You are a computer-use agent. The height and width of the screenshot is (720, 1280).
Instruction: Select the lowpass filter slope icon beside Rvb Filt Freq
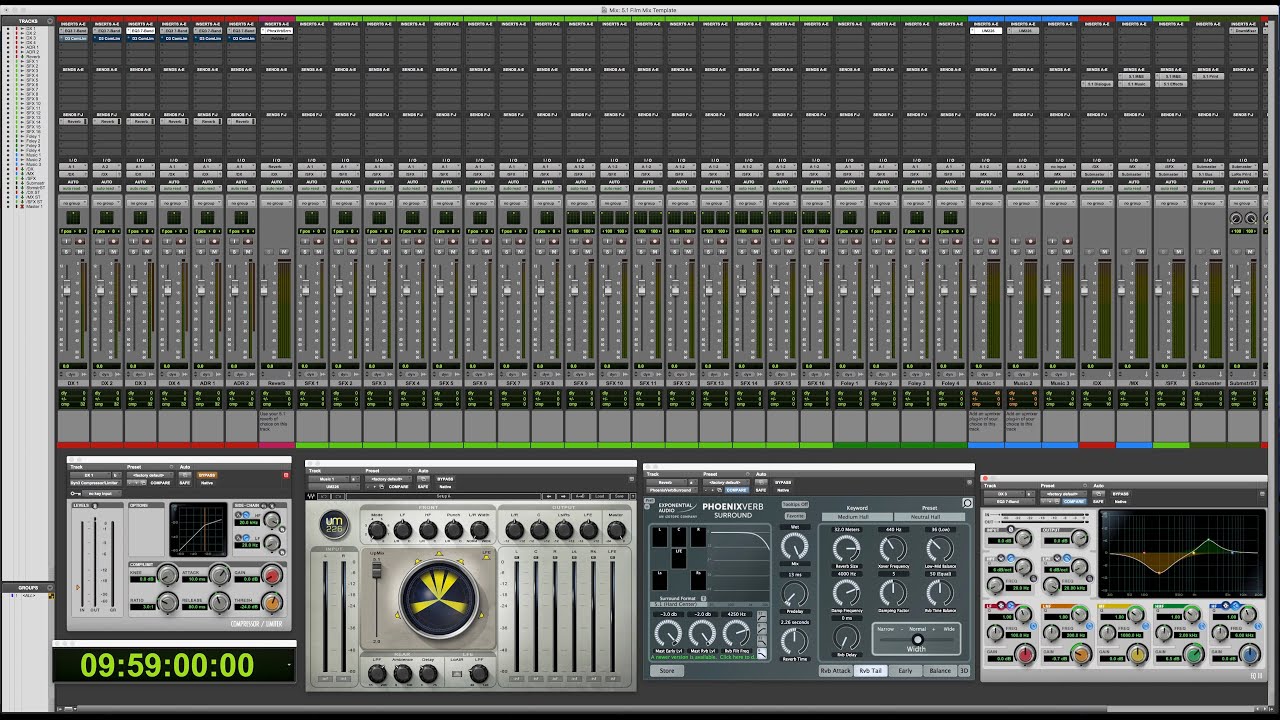pyautogui.click(x=763, y=652)
